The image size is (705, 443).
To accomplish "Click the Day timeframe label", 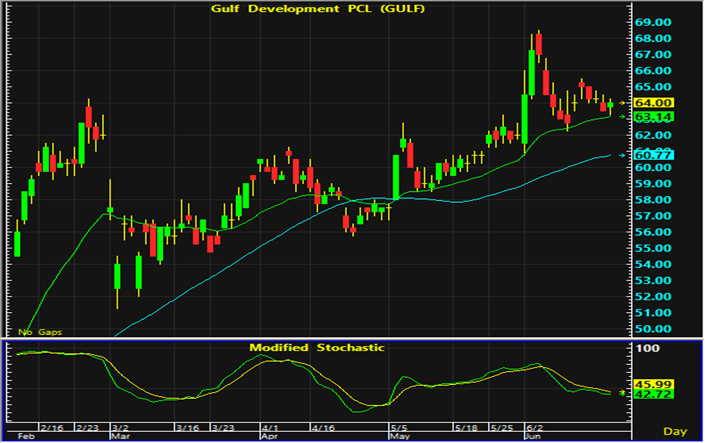I will tap(676, 432).
